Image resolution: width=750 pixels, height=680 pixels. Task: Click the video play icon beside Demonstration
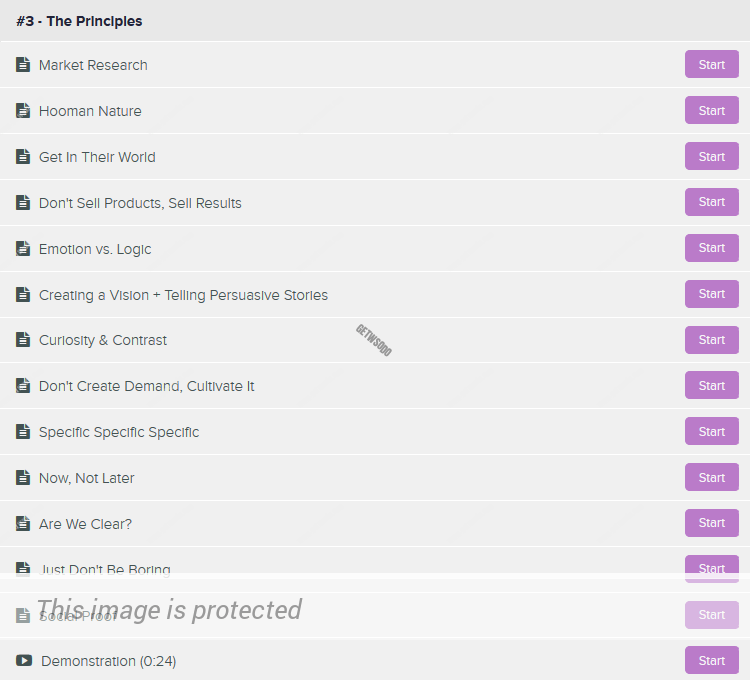[24, 661]
